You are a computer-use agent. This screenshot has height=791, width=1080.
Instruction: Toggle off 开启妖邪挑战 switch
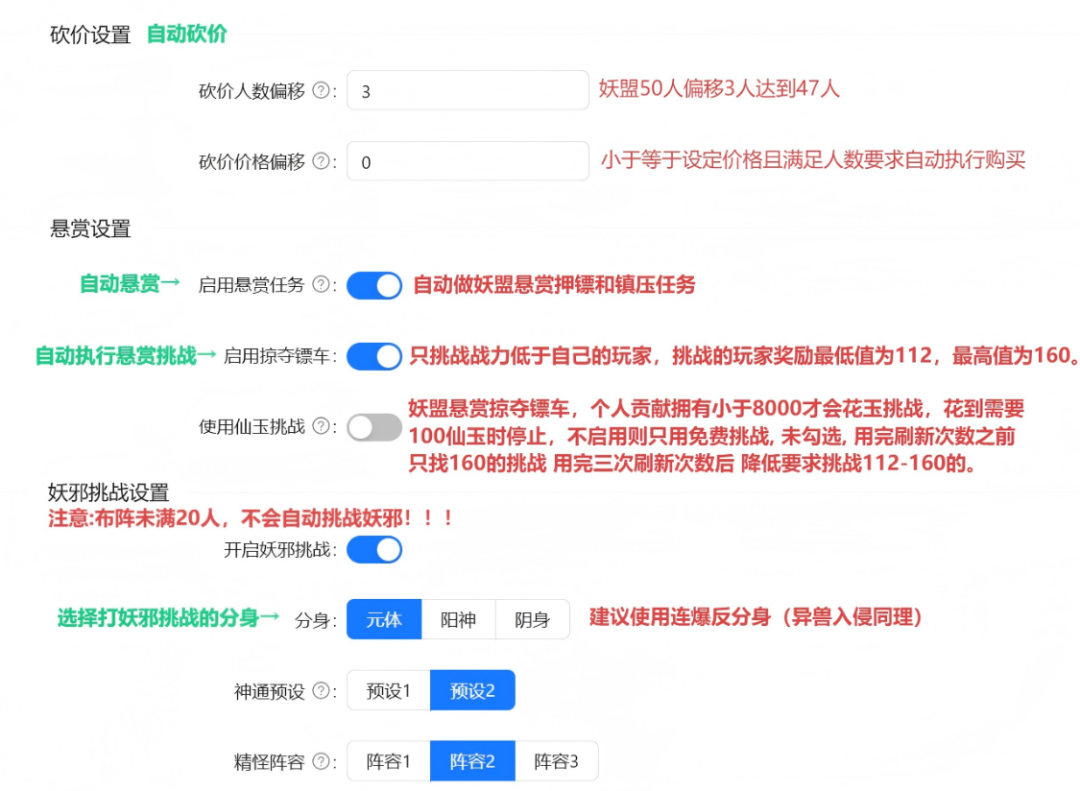374,549
